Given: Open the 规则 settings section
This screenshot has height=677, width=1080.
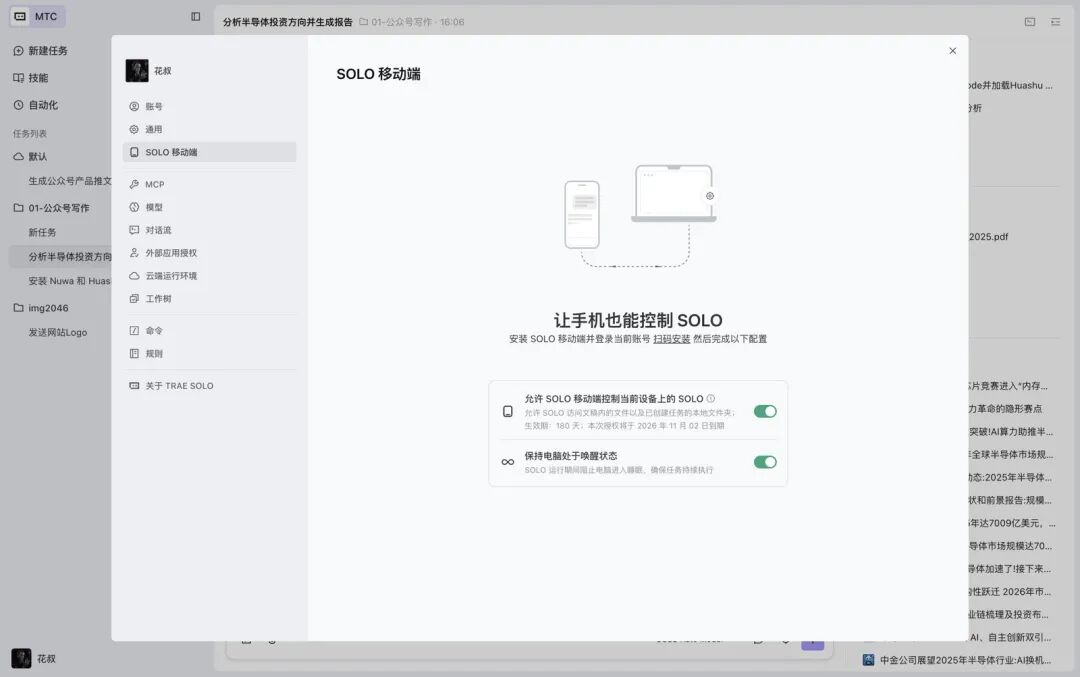Looking at the screenshot, I should click(x=209, y=353).
